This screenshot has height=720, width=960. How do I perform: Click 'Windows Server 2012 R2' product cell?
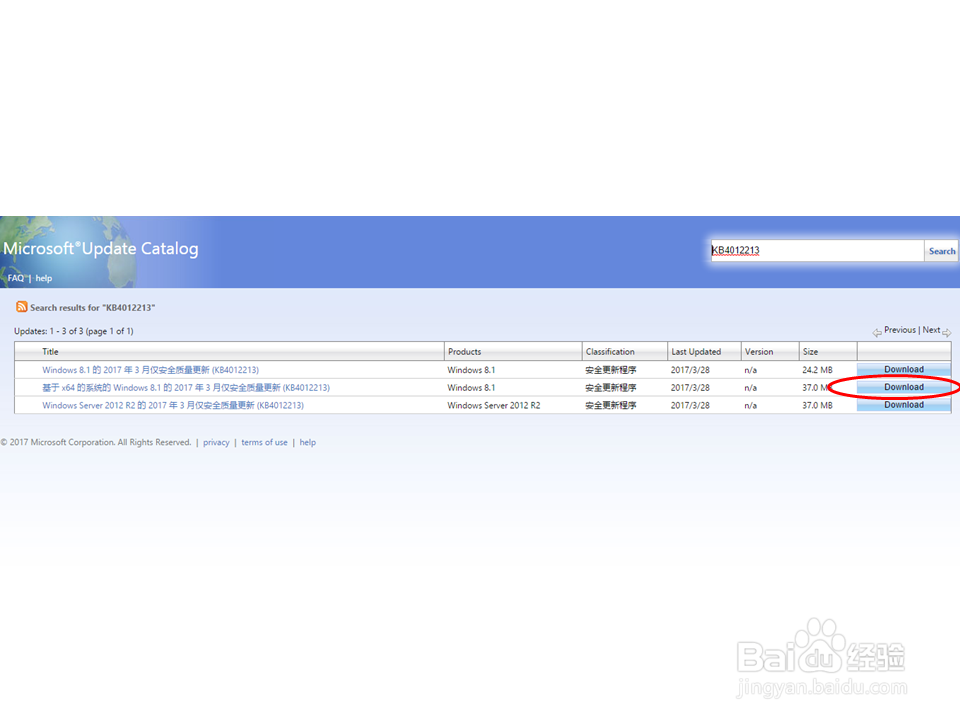[493, 405]
